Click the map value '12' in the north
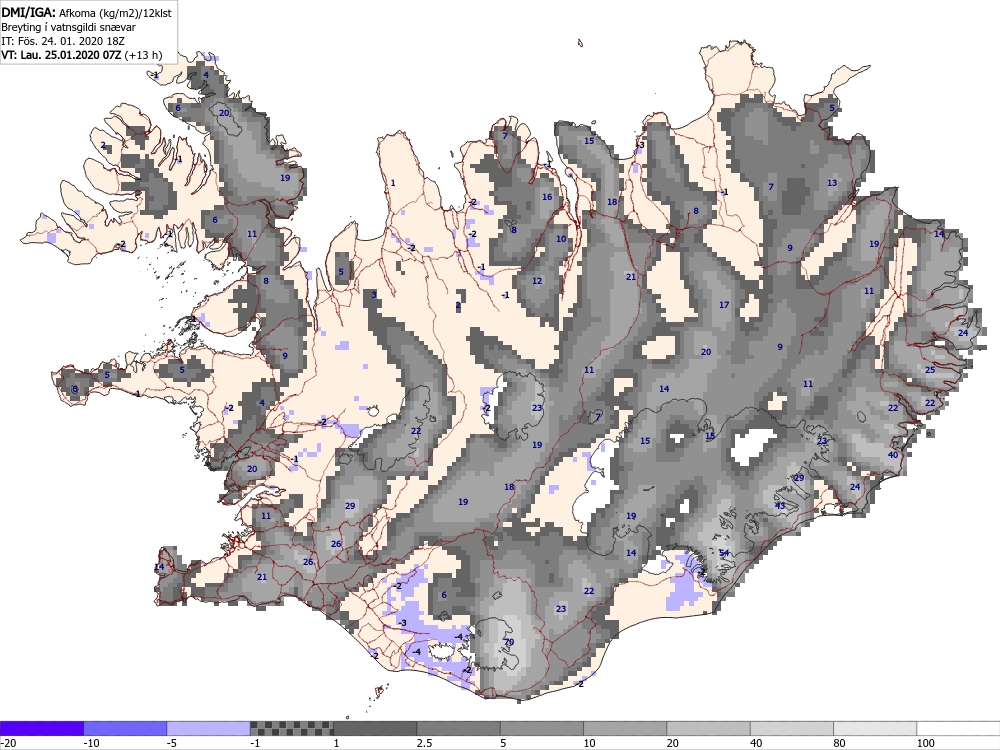1000x750 pixels. 537,281
